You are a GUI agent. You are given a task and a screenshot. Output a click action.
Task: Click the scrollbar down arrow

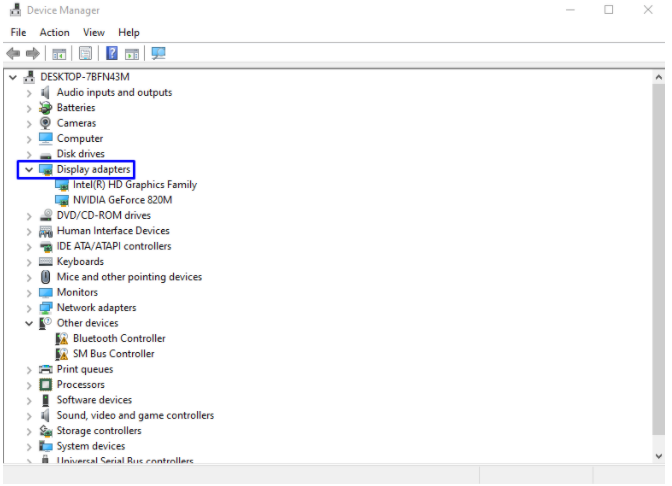pyautogui.click(x=659, y=456)
